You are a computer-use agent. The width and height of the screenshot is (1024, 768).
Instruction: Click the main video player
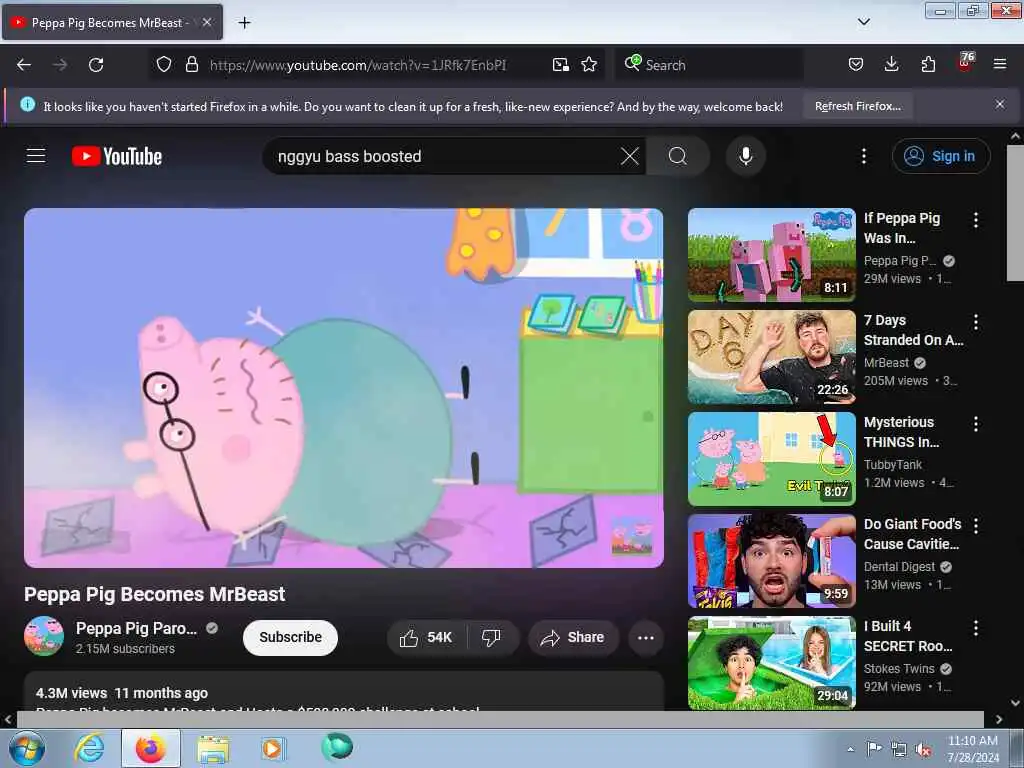point(344,388)
